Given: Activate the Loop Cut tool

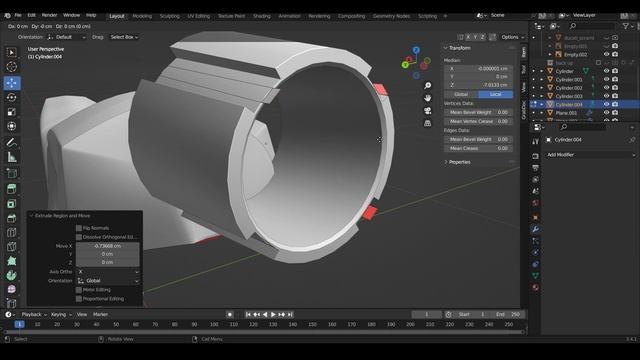Looking at the screenshot, I should (x=11, y=232).
